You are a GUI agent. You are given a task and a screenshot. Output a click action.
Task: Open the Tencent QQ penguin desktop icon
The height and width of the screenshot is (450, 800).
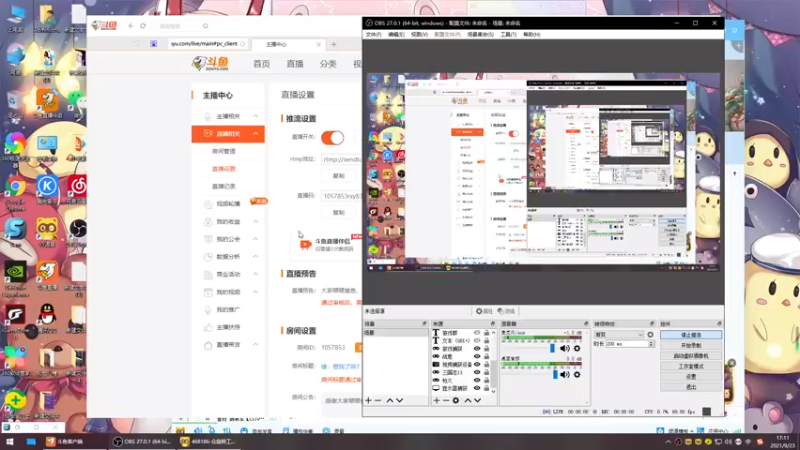coord(47,318)
